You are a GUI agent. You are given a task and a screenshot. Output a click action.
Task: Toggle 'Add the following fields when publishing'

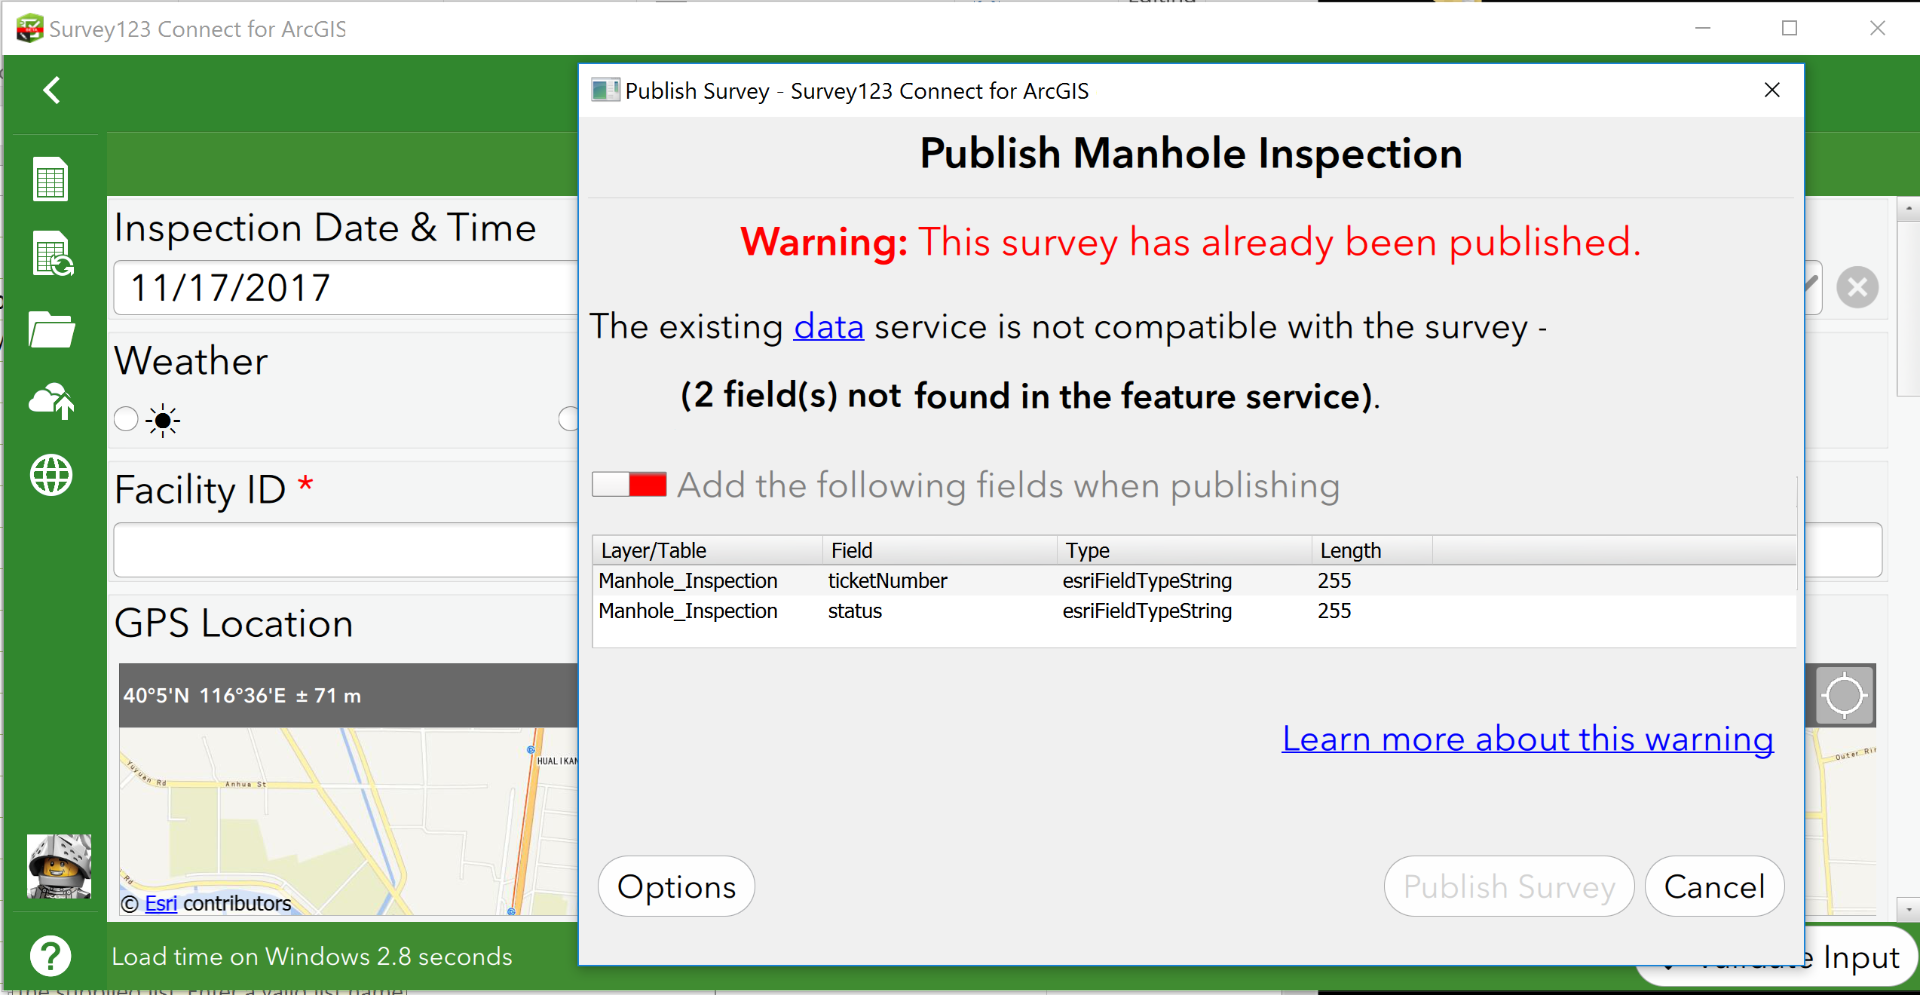tap(629, 485)
